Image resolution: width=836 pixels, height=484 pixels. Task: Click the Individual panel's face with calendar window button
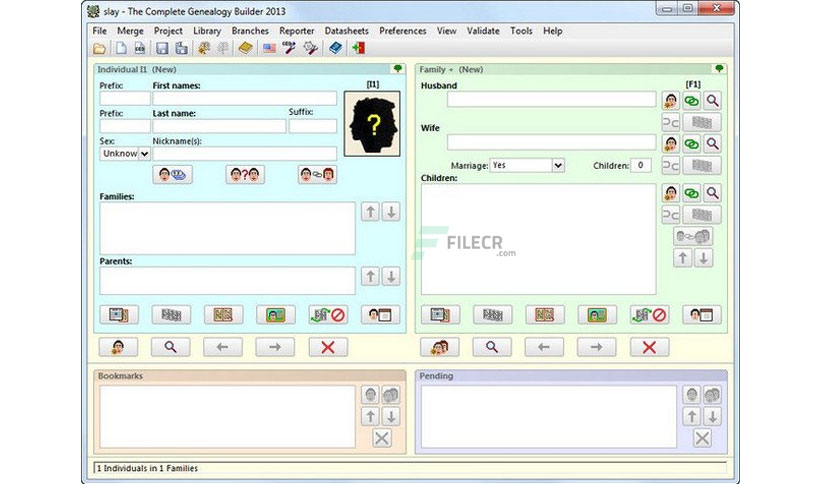[380, 315]
